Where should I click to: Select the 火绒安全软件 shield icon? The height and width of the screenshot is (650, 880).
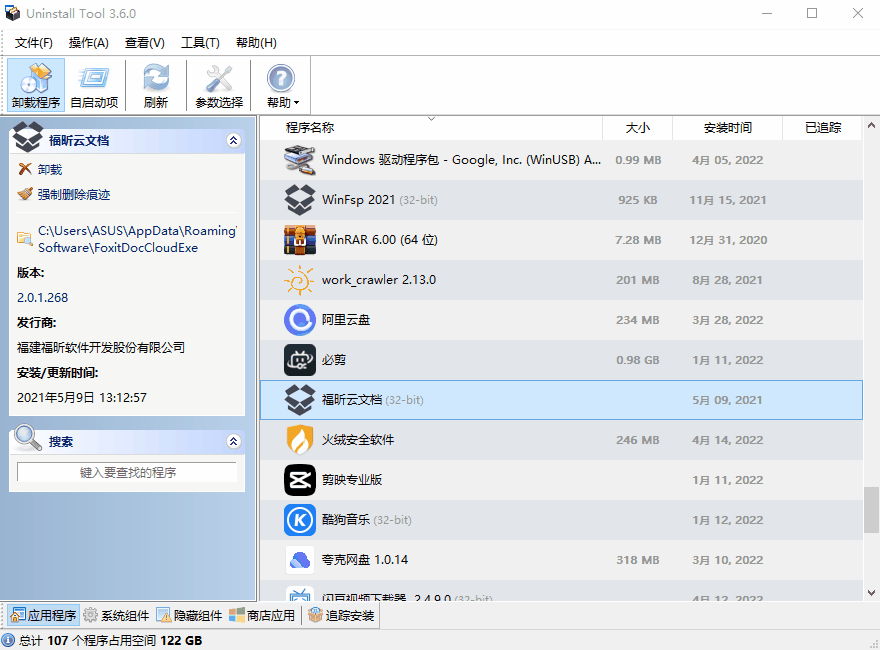click(x=299, y=440)
